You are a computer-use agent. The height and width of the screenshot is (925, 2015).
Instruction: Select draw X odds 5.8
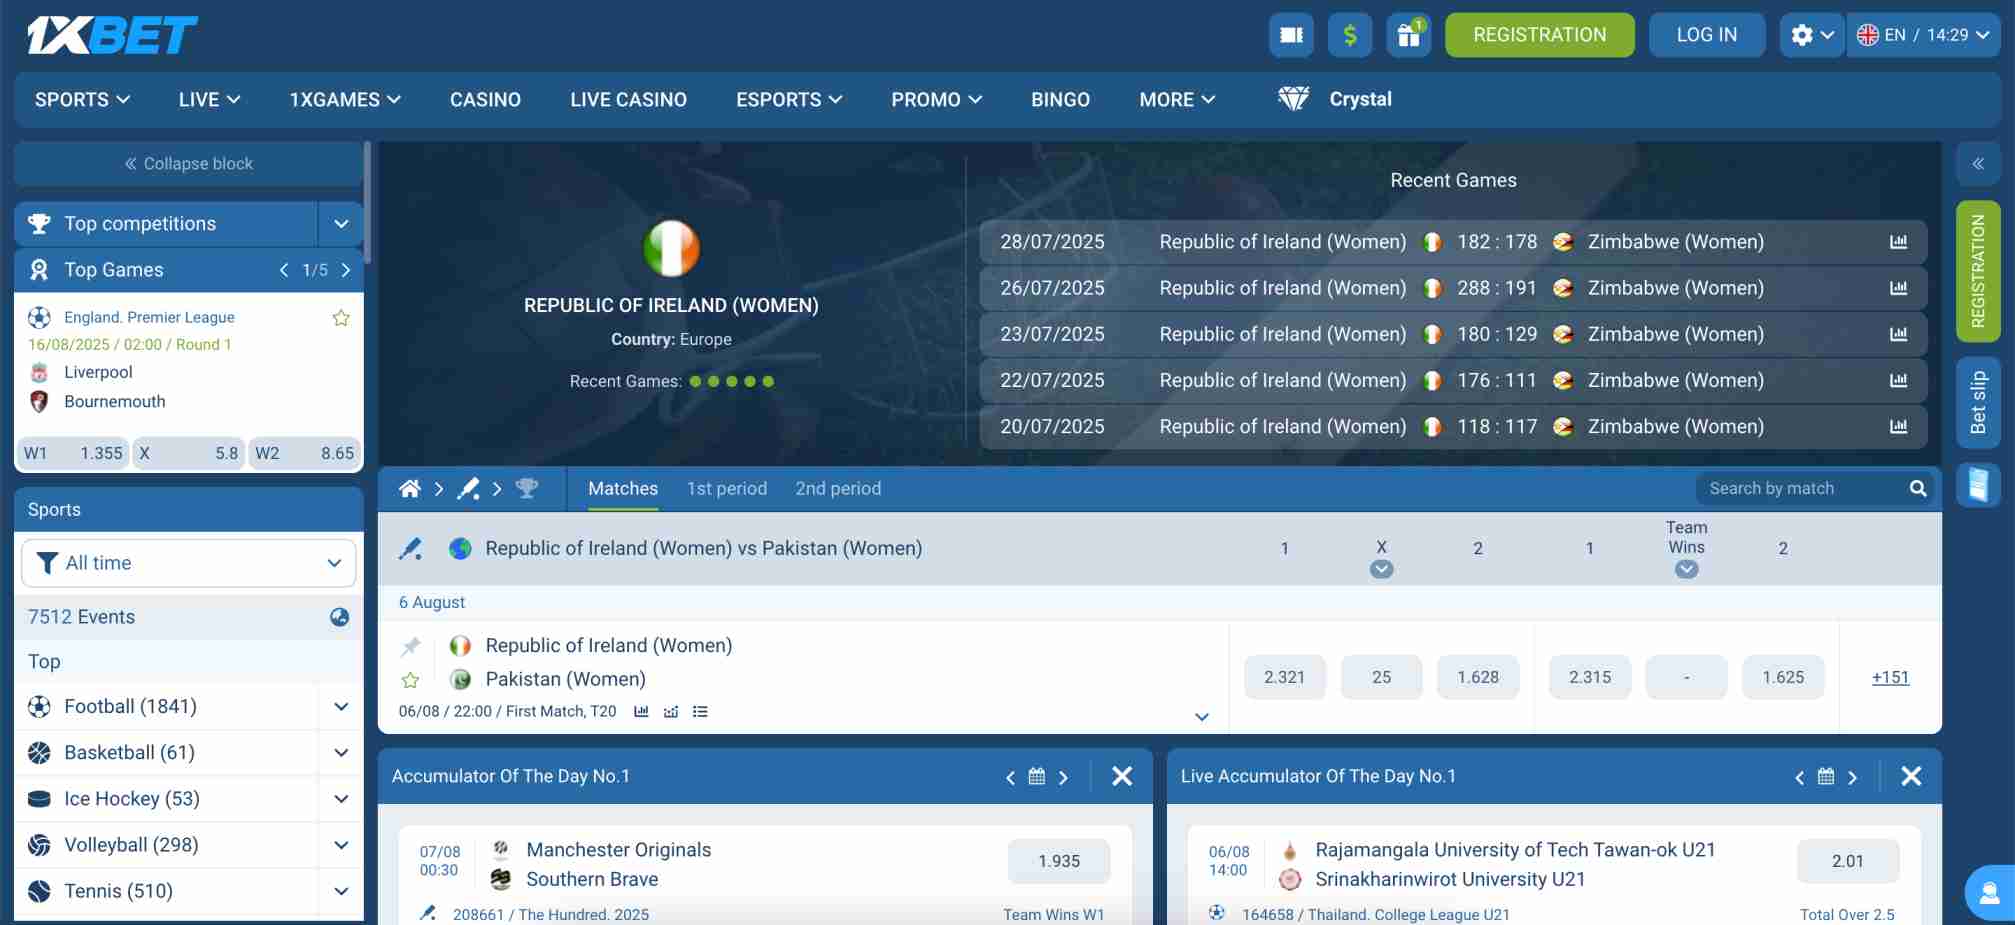point(188,453)
